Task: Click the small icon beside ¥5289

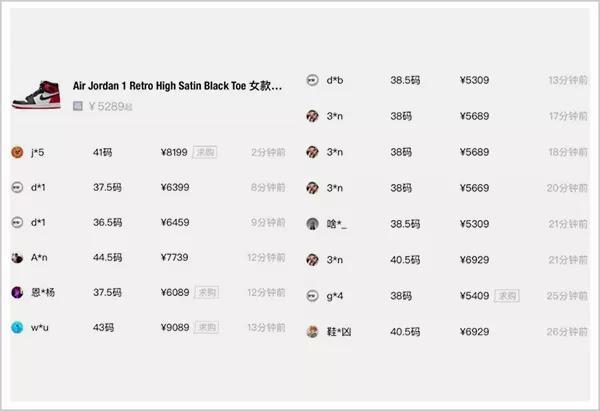Action: tap(78, 106)
